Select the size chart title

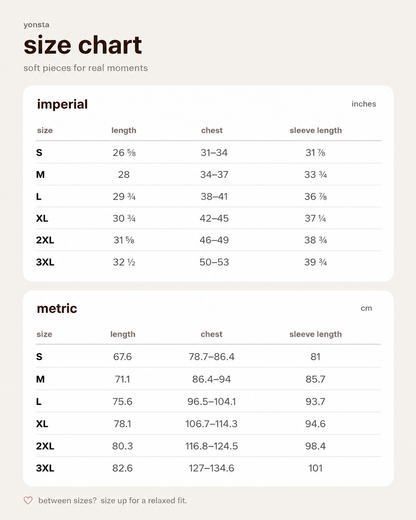(83, 45)
